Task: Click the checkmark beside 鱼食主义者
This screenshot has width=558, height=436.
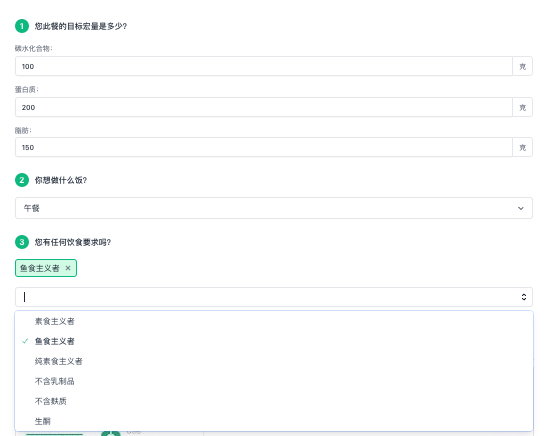Action: click(25, 341)
